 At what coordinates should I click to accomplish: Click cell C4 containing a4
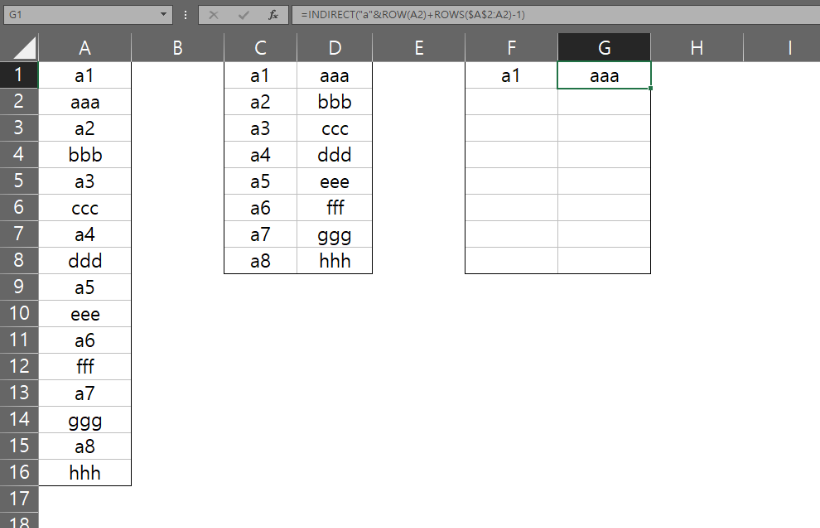pos(260,155)
